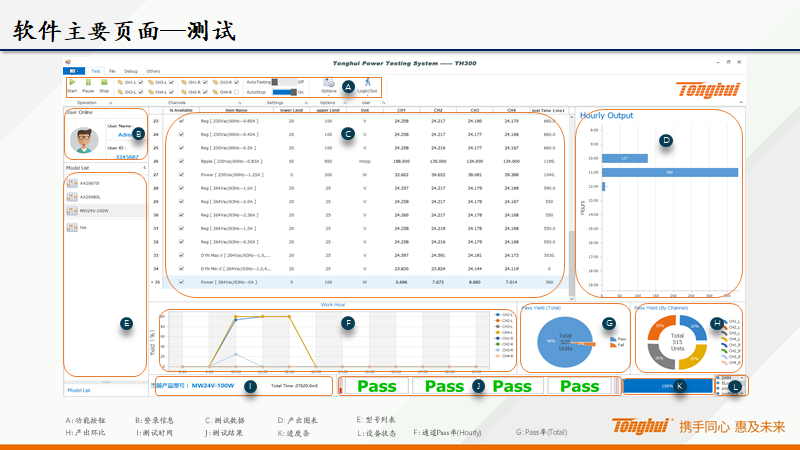The width and height of the screenshot is (800, 450).
Task: Click the 11:00 hourly output bar
Action: (x=670, y=172)
